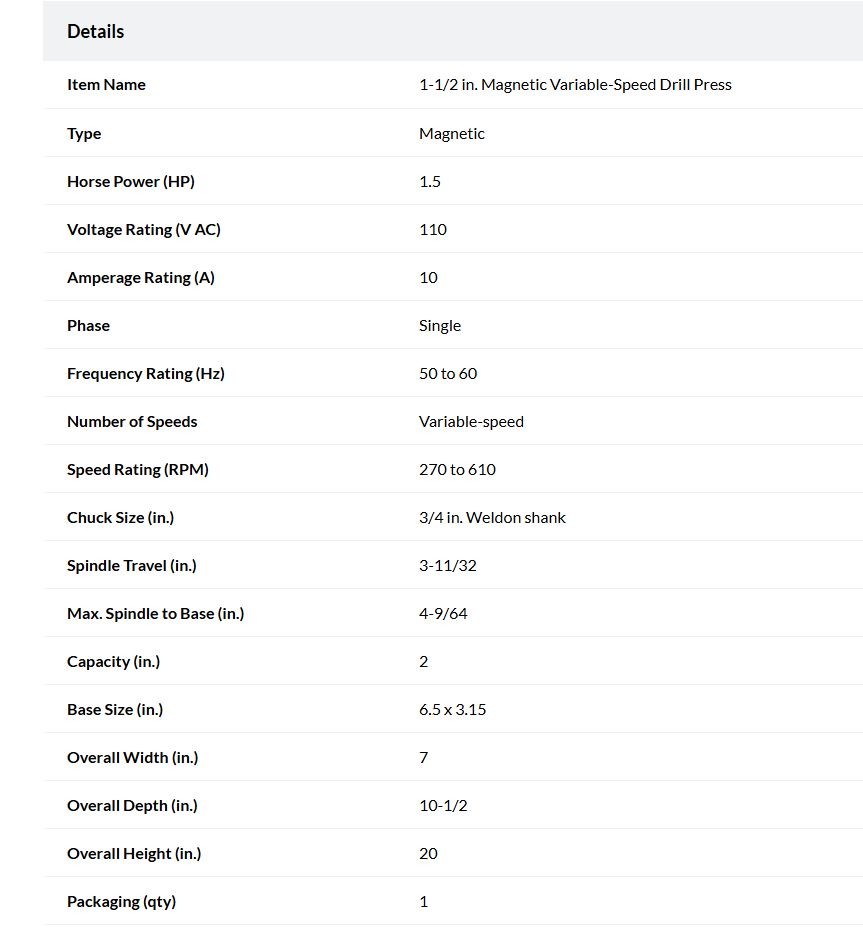
Task: Click the Overall Height (in.) label
Action: click(134, 854)
